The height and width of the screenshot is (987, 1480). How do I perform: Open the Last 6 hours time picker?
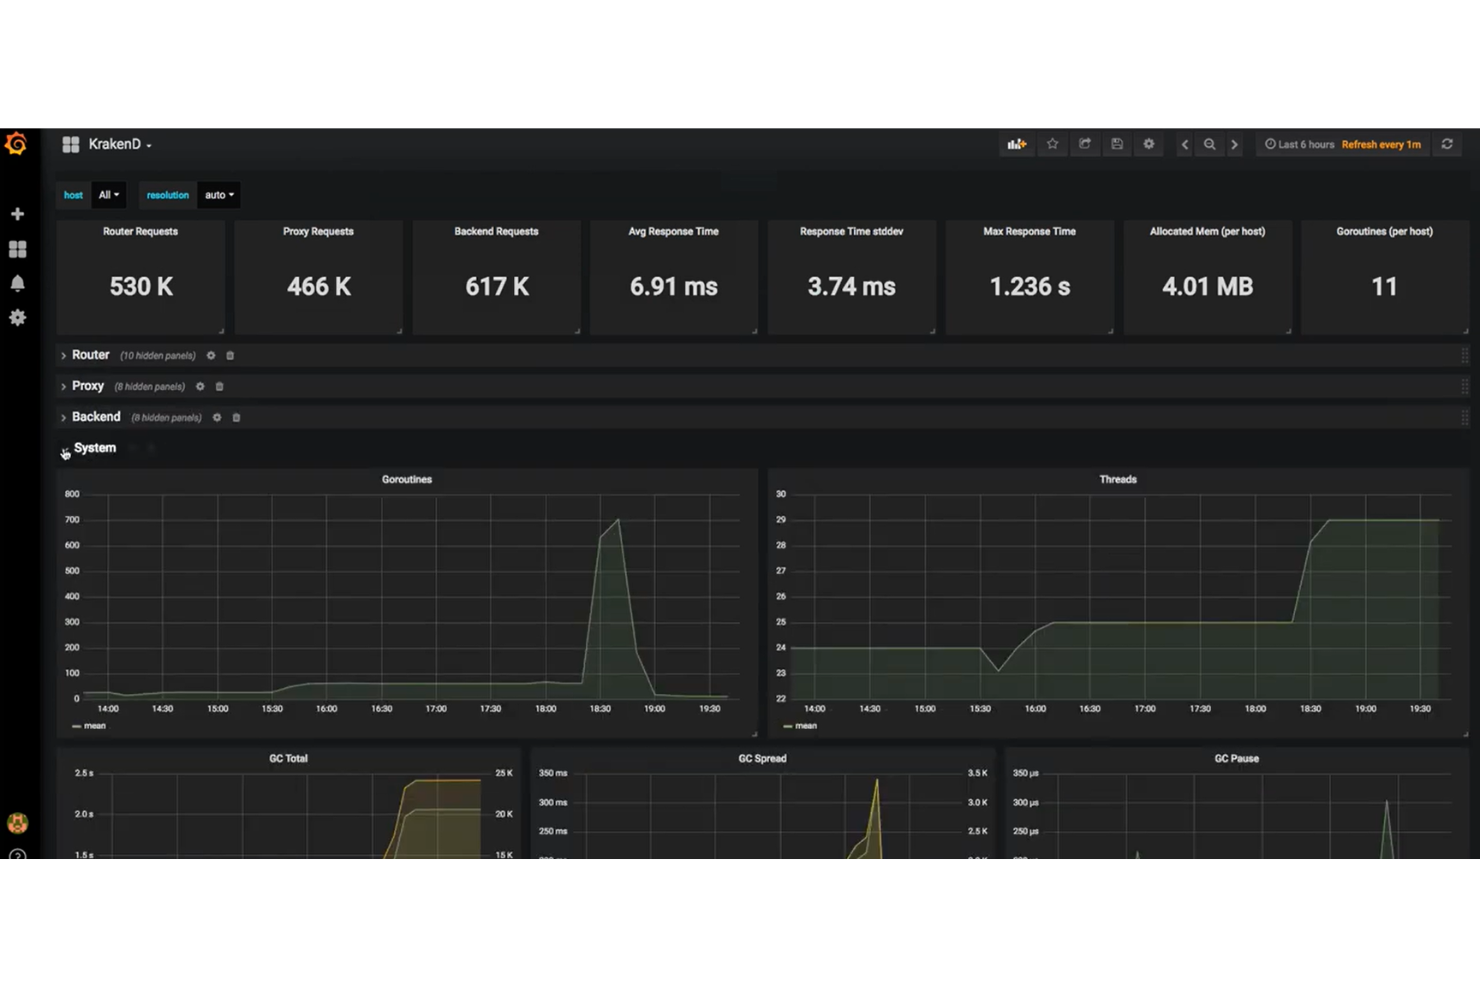coord(1299,144)
